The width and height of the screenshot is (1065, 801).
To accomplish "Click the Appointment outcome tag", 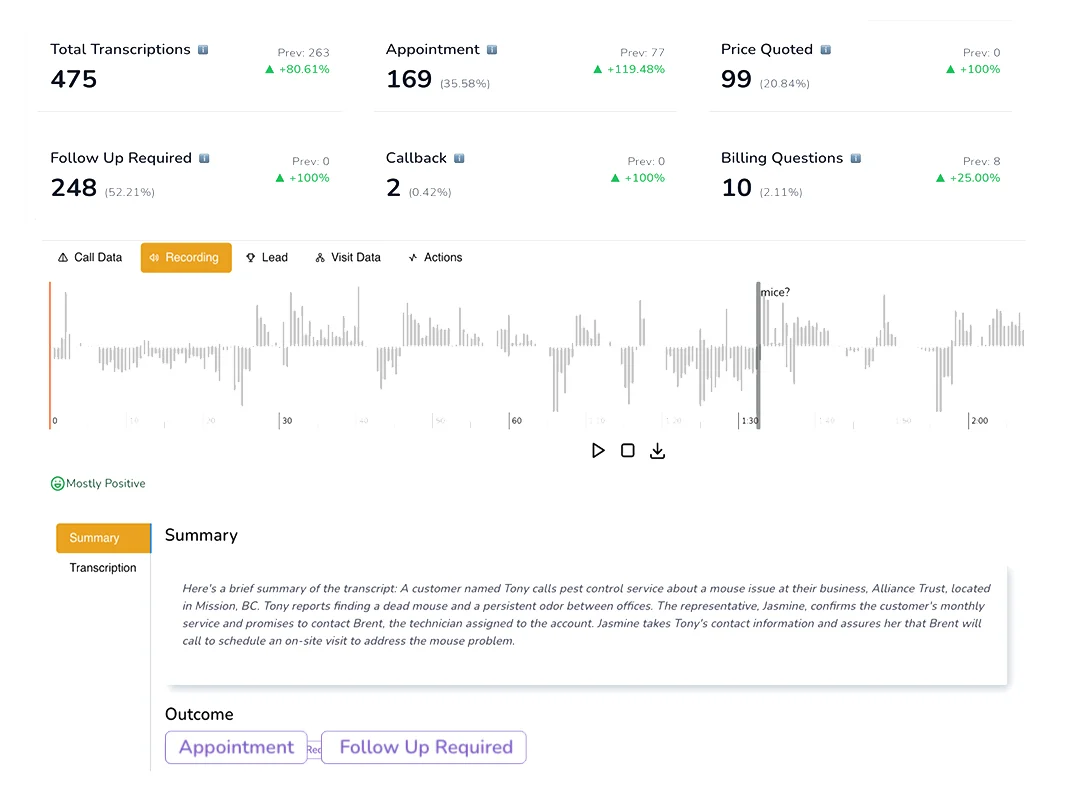I will coord(236,747).
